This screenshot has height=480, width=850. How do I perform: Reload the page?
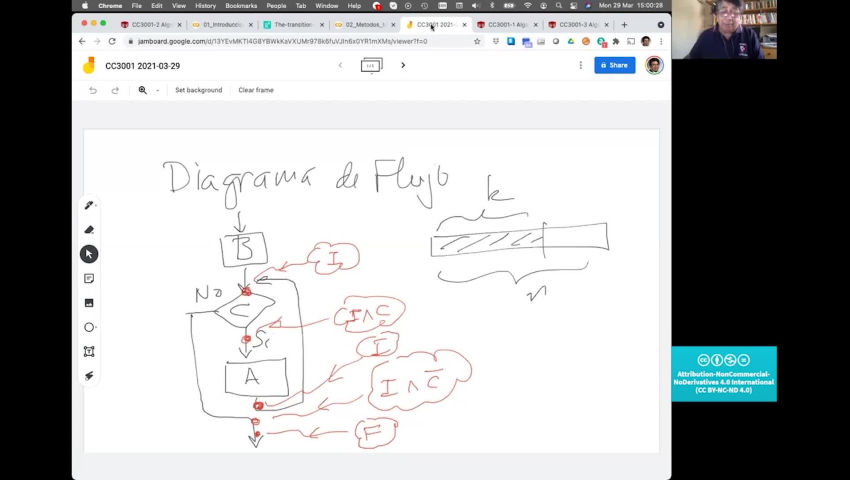pyautogui.click(x=112, y=41)
